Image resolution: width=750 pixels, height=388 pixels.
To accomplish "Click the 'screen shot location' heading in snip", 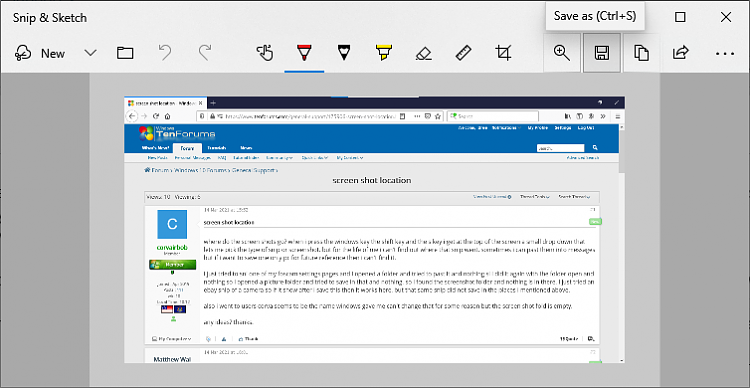I will point(372,180).
